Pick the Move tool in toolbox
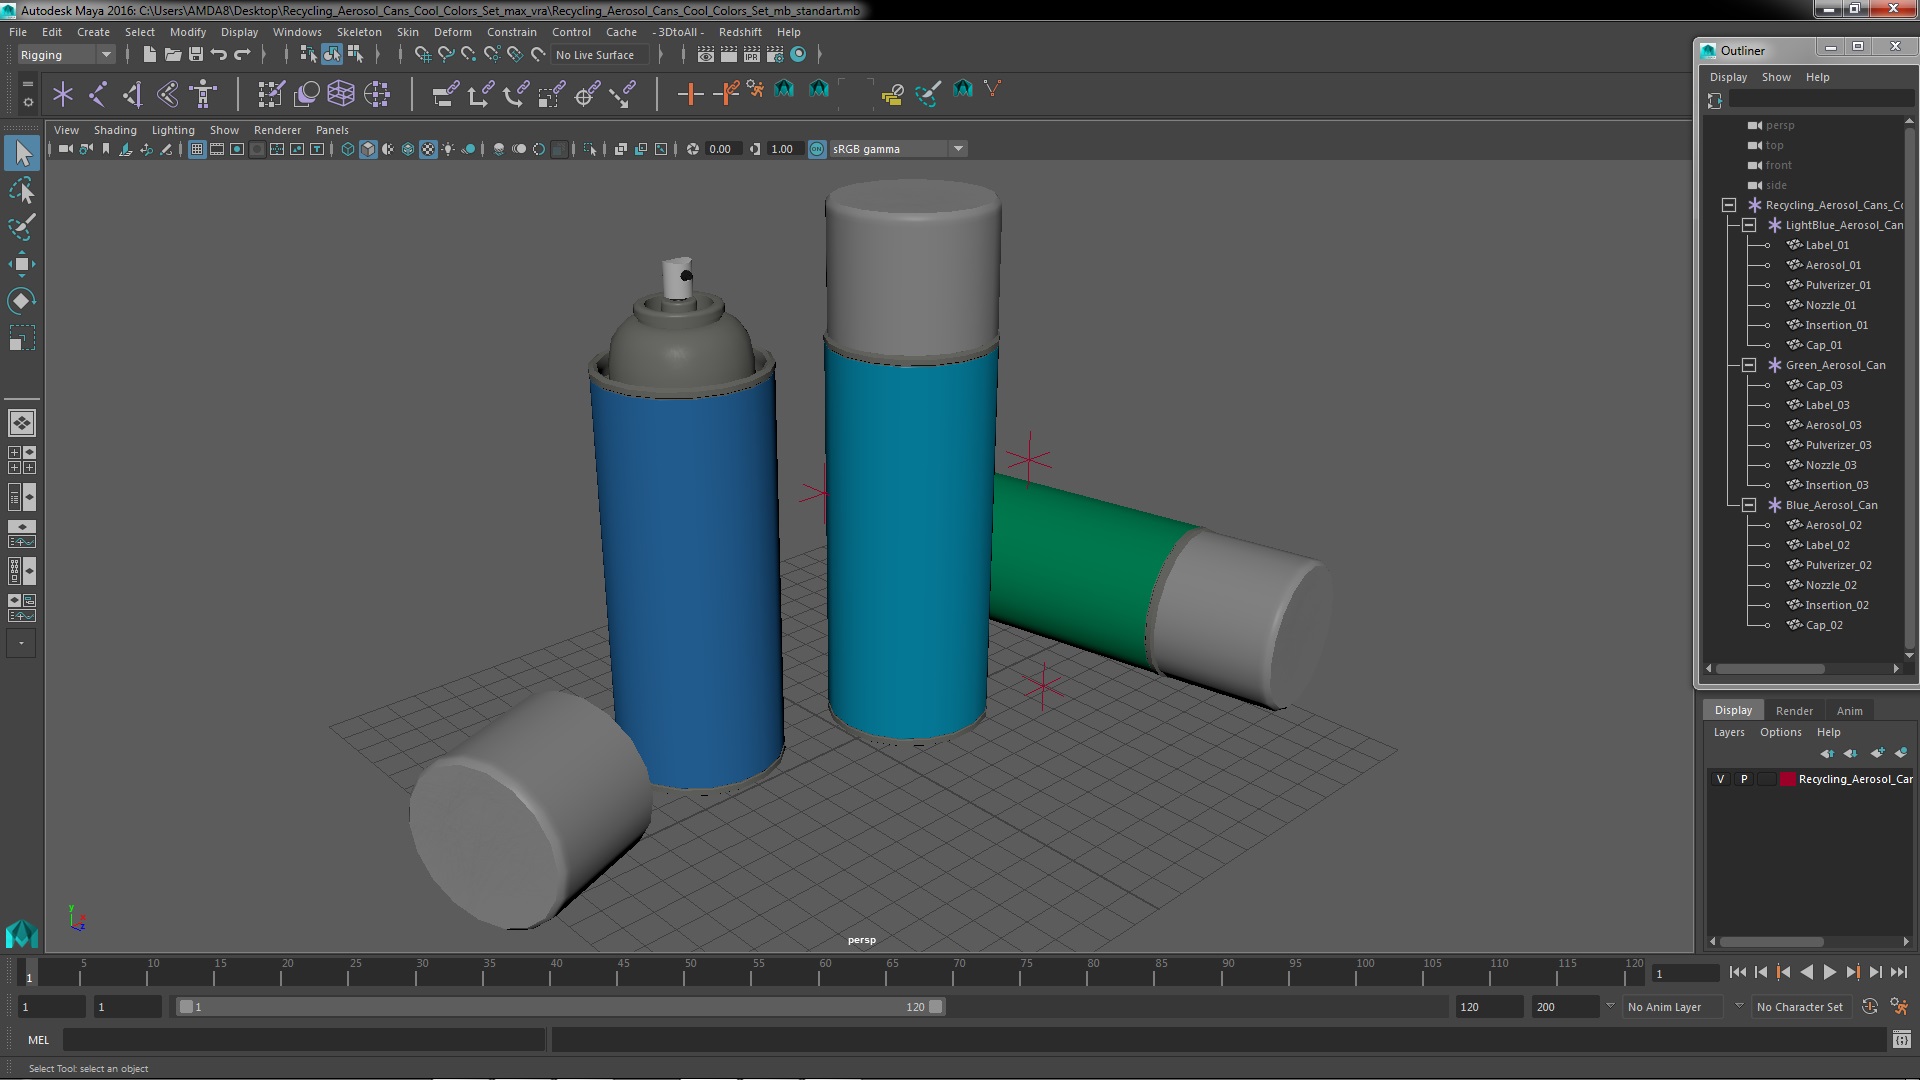 click(22, 264)
